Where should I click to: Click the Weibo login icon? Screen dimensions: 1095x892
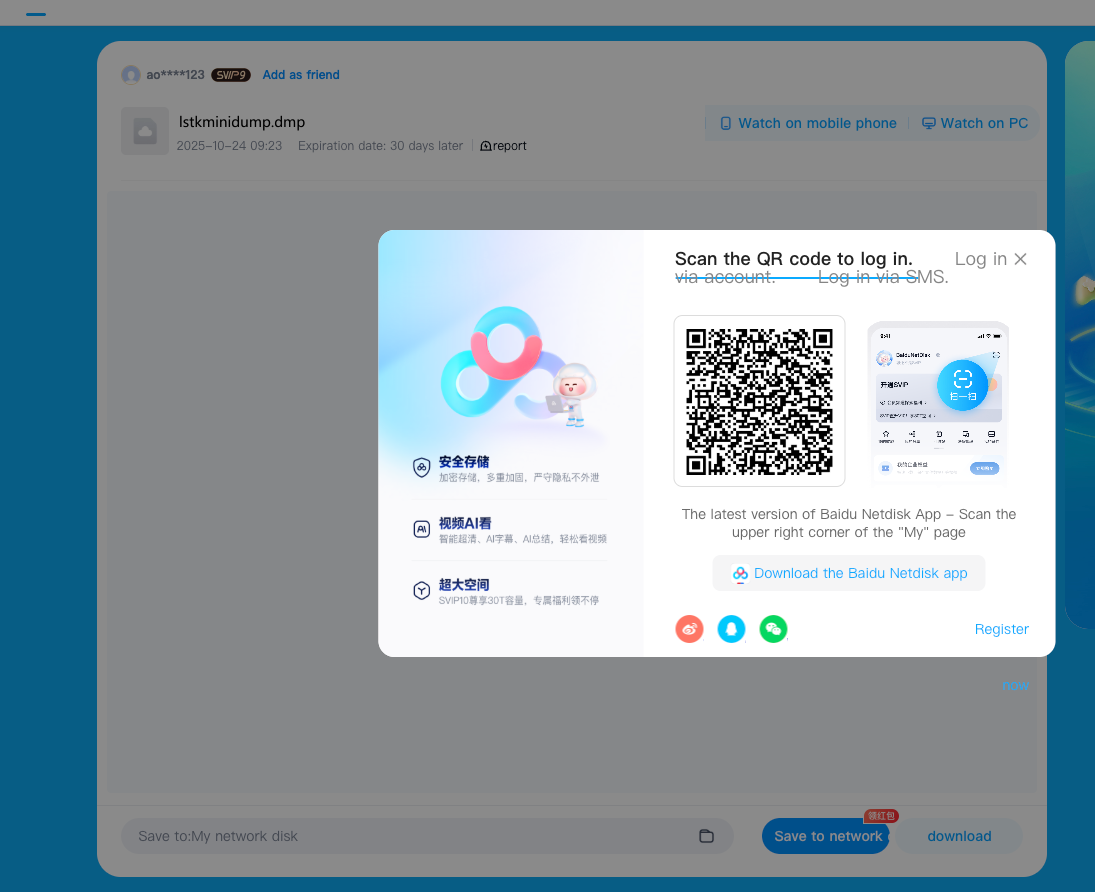[689, 629]
